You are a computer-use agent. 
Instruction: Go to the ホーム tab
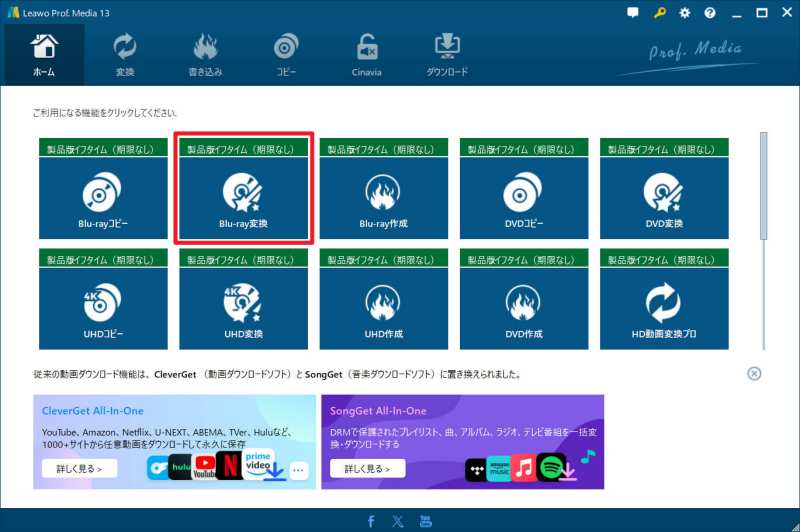coord(44,55)
